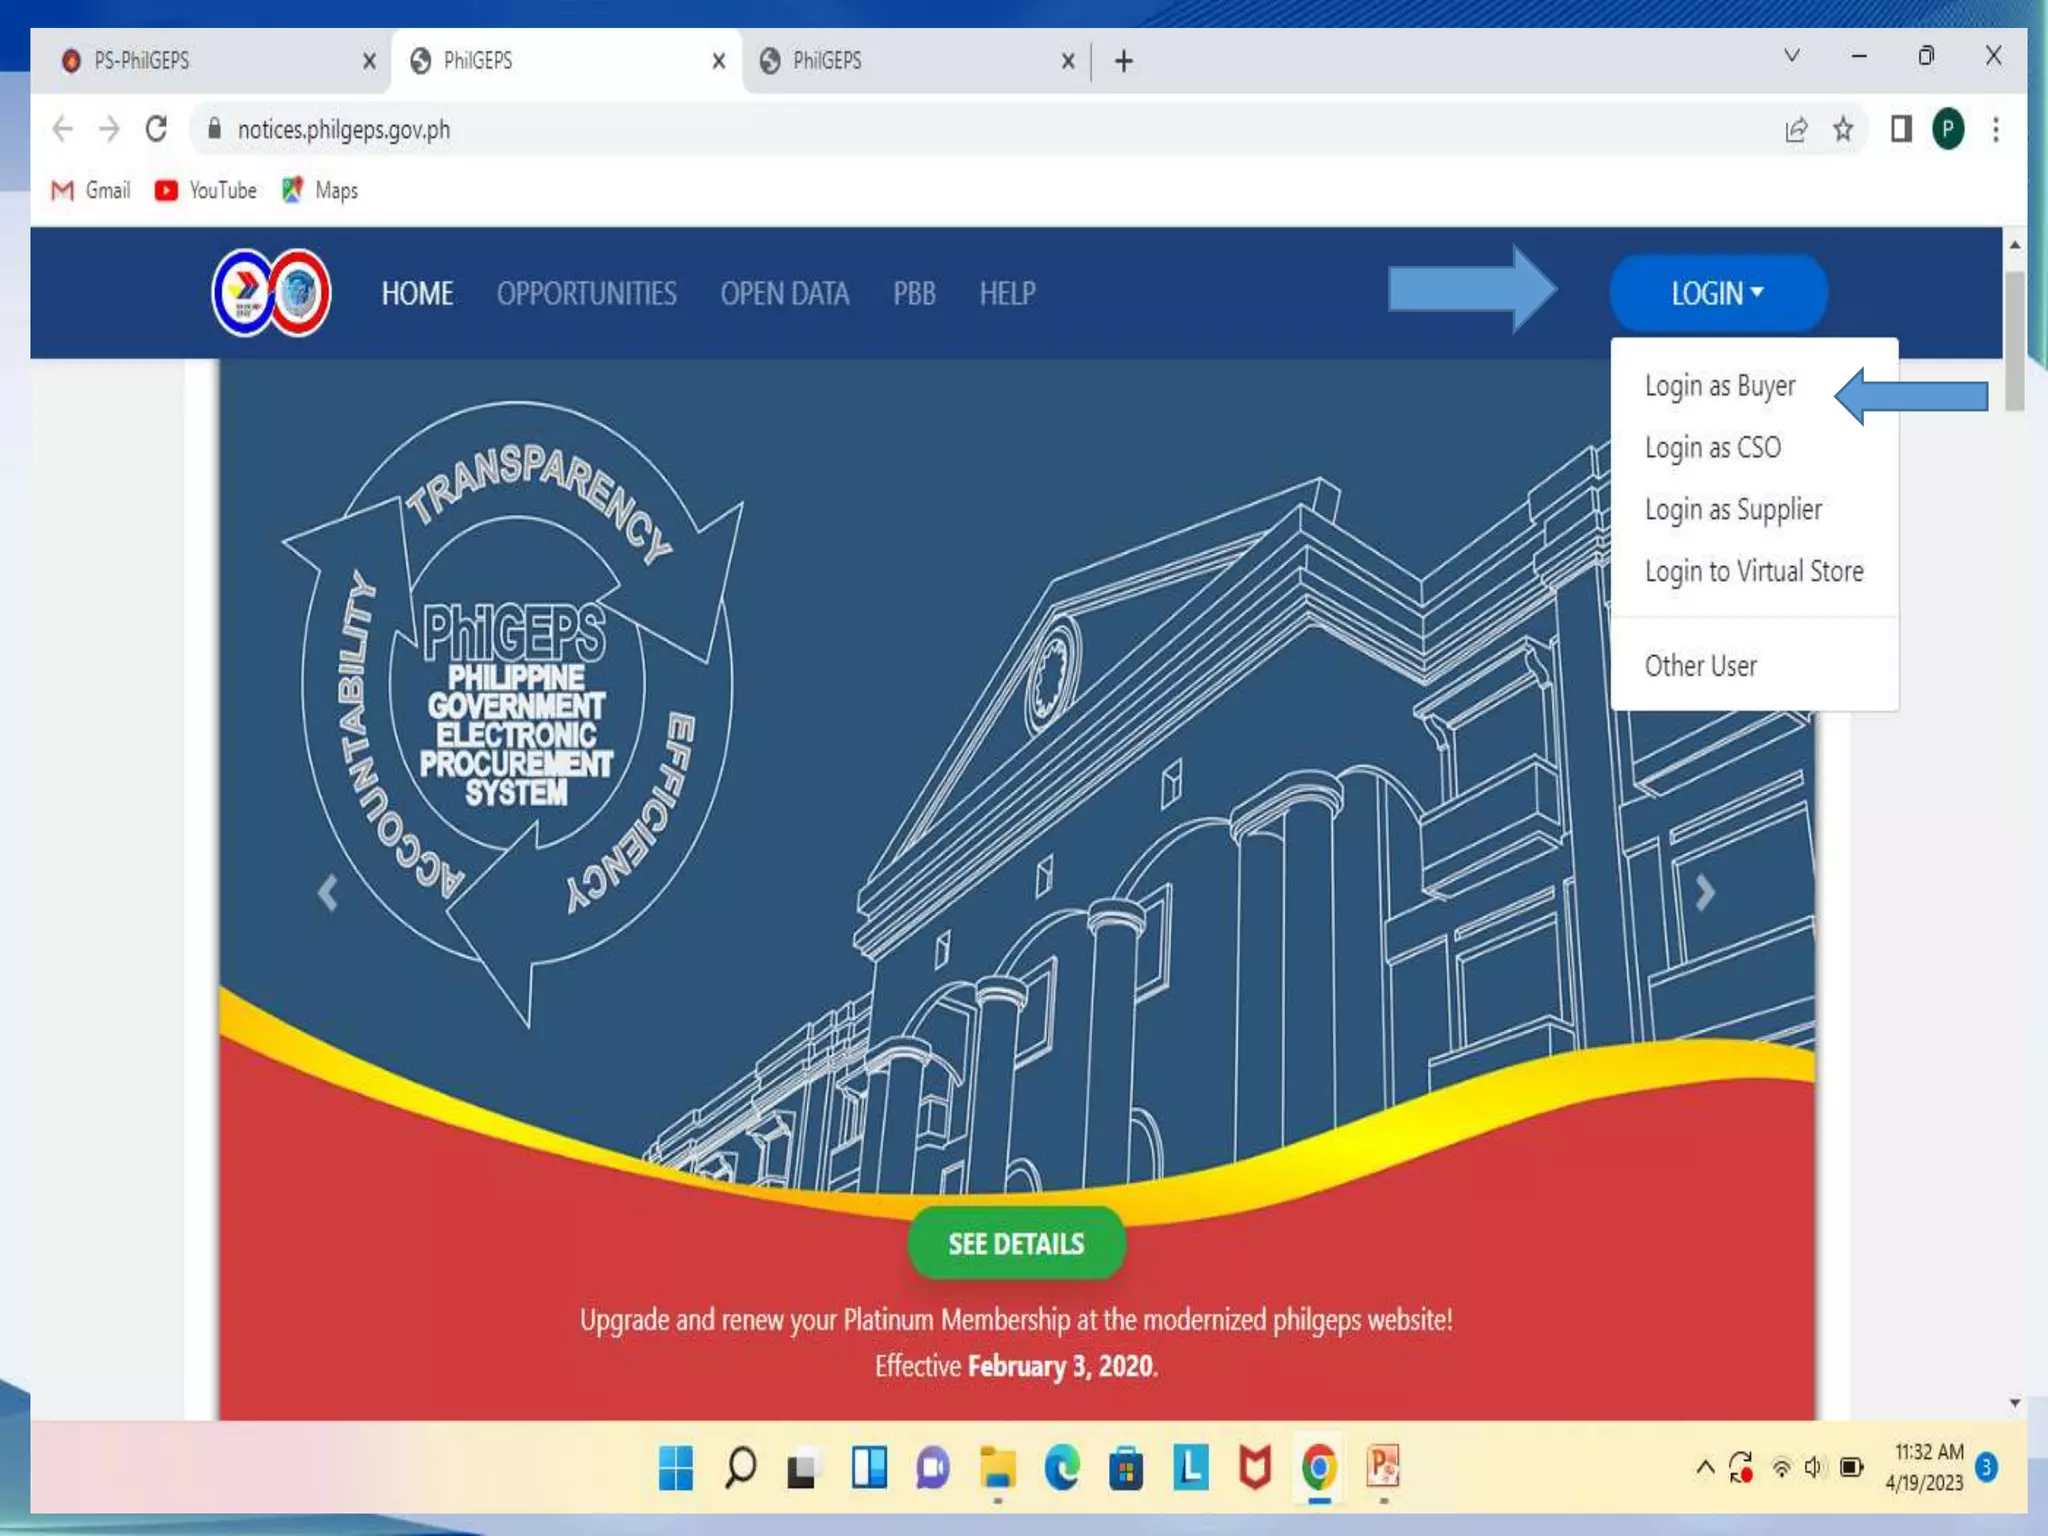Bookmark this page with star icon
The height and width of the screenshot is (1536, 2048).
(x=1843, y=129)
